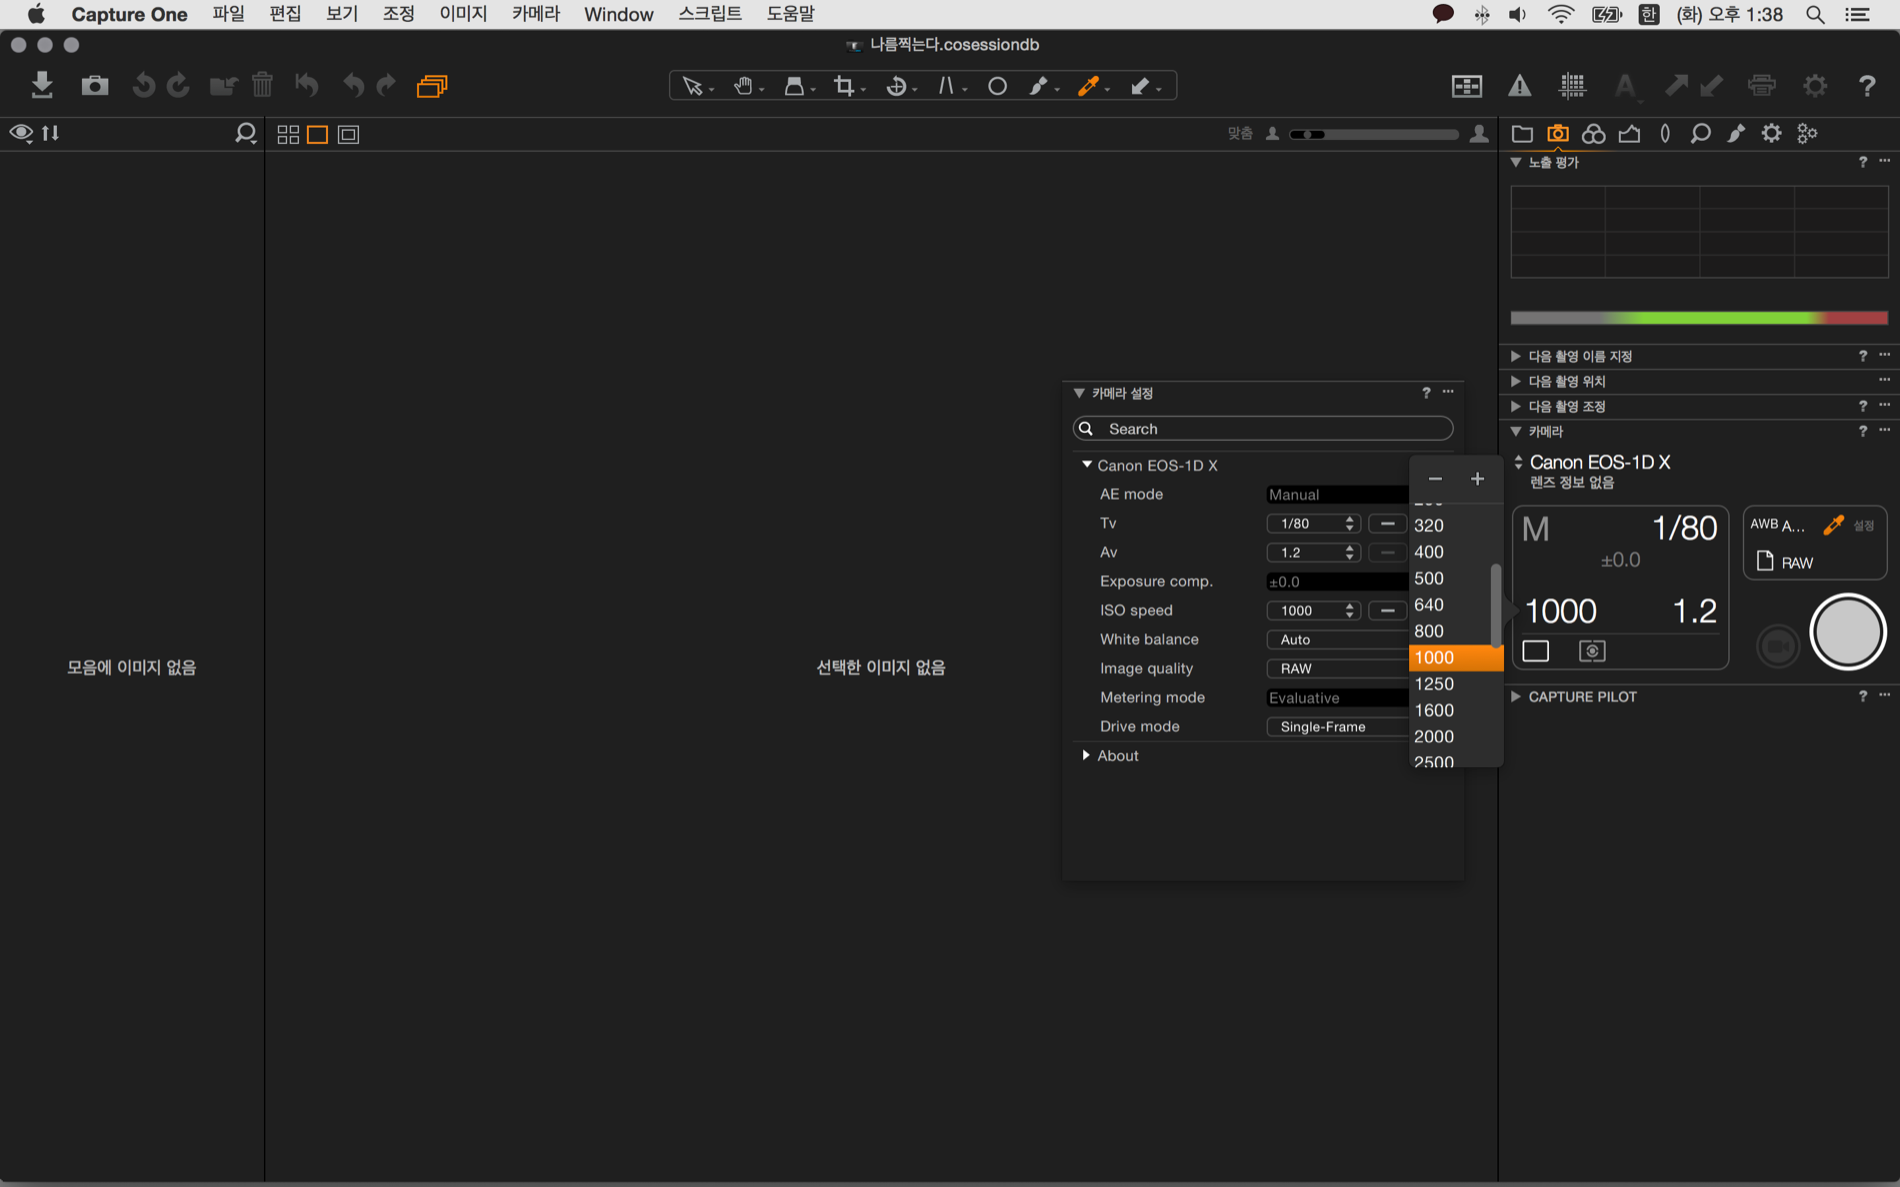Click the camera settings Search field
This screenshot has width=1900, height=1187.
(x=1263, y=428)
